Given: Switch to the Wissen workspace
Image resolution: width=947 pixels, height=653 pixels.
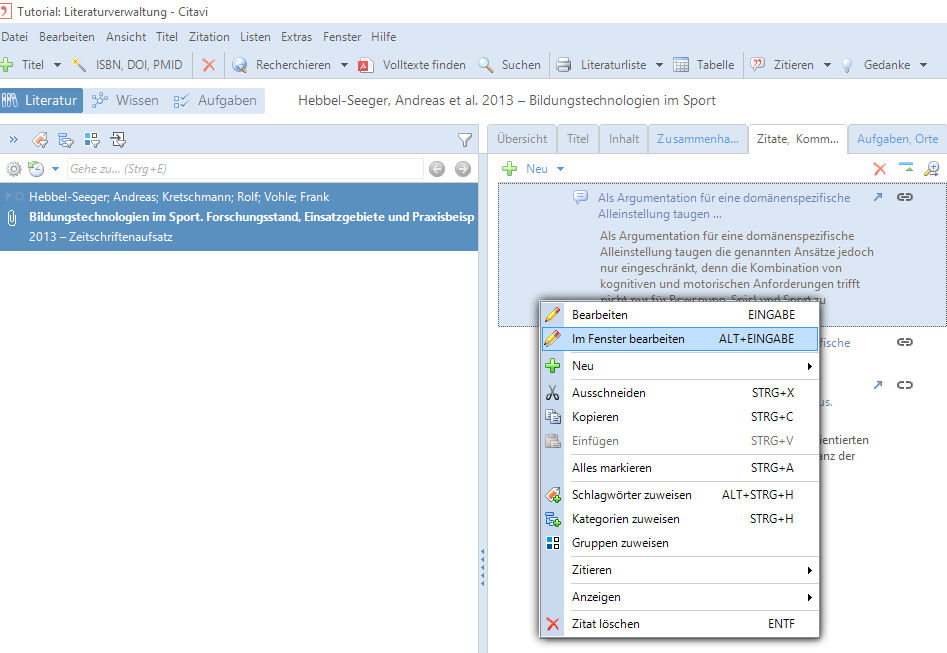Looking at the screenshot, I should pyautogui.click(x=126, y=100).
